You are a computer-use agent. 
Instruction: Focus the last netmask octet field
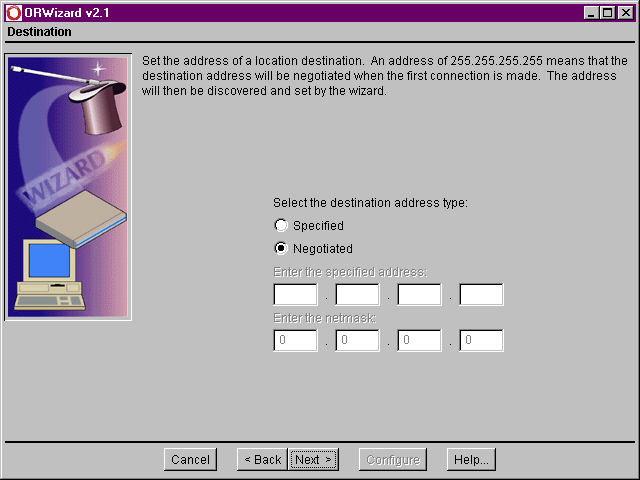(481, 341)
